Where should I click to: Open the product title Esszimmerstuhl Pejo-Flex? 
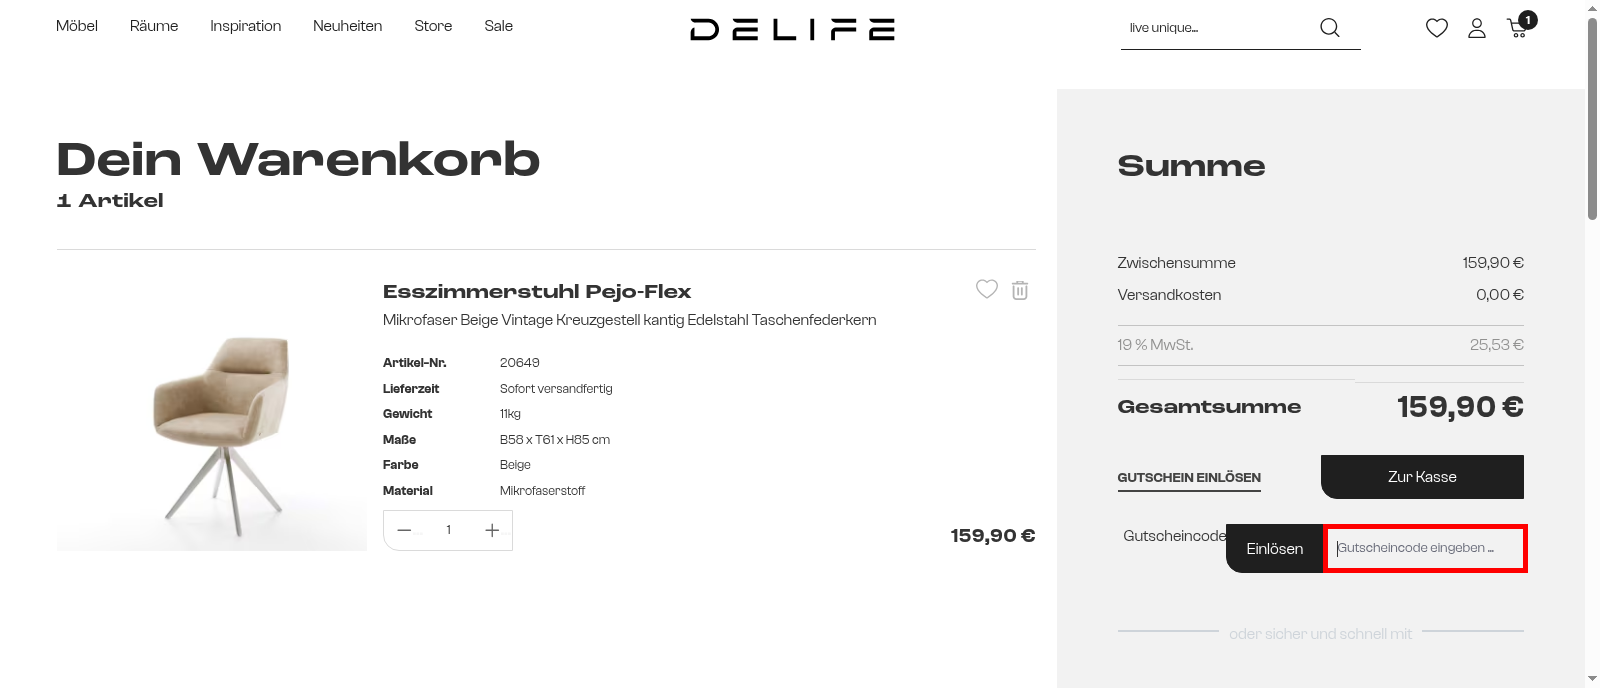[536, 292]
